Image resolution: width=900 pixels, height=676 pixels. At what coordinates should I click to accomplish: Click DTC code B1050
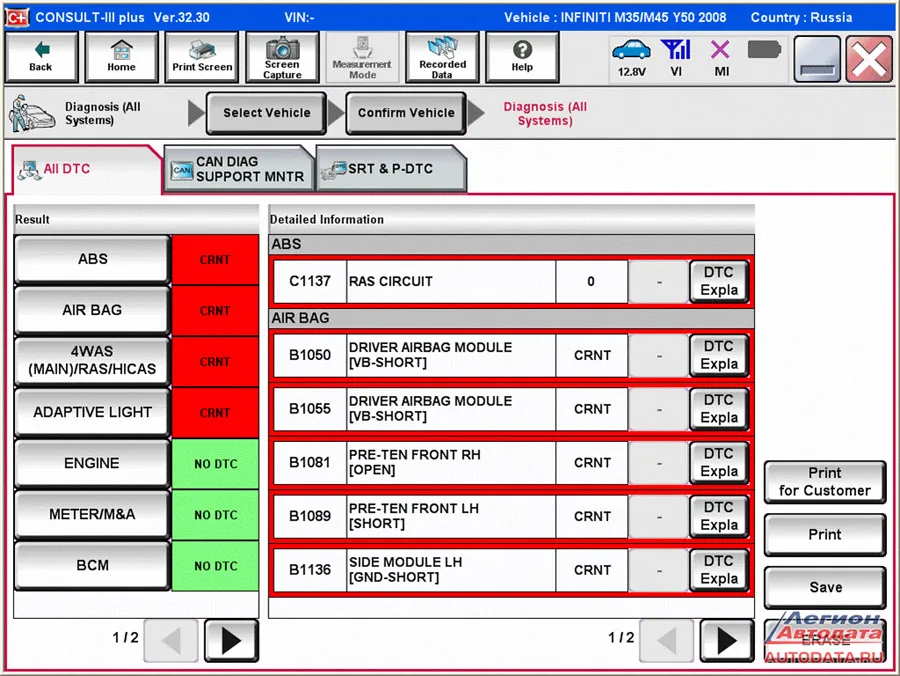[310, 355]
